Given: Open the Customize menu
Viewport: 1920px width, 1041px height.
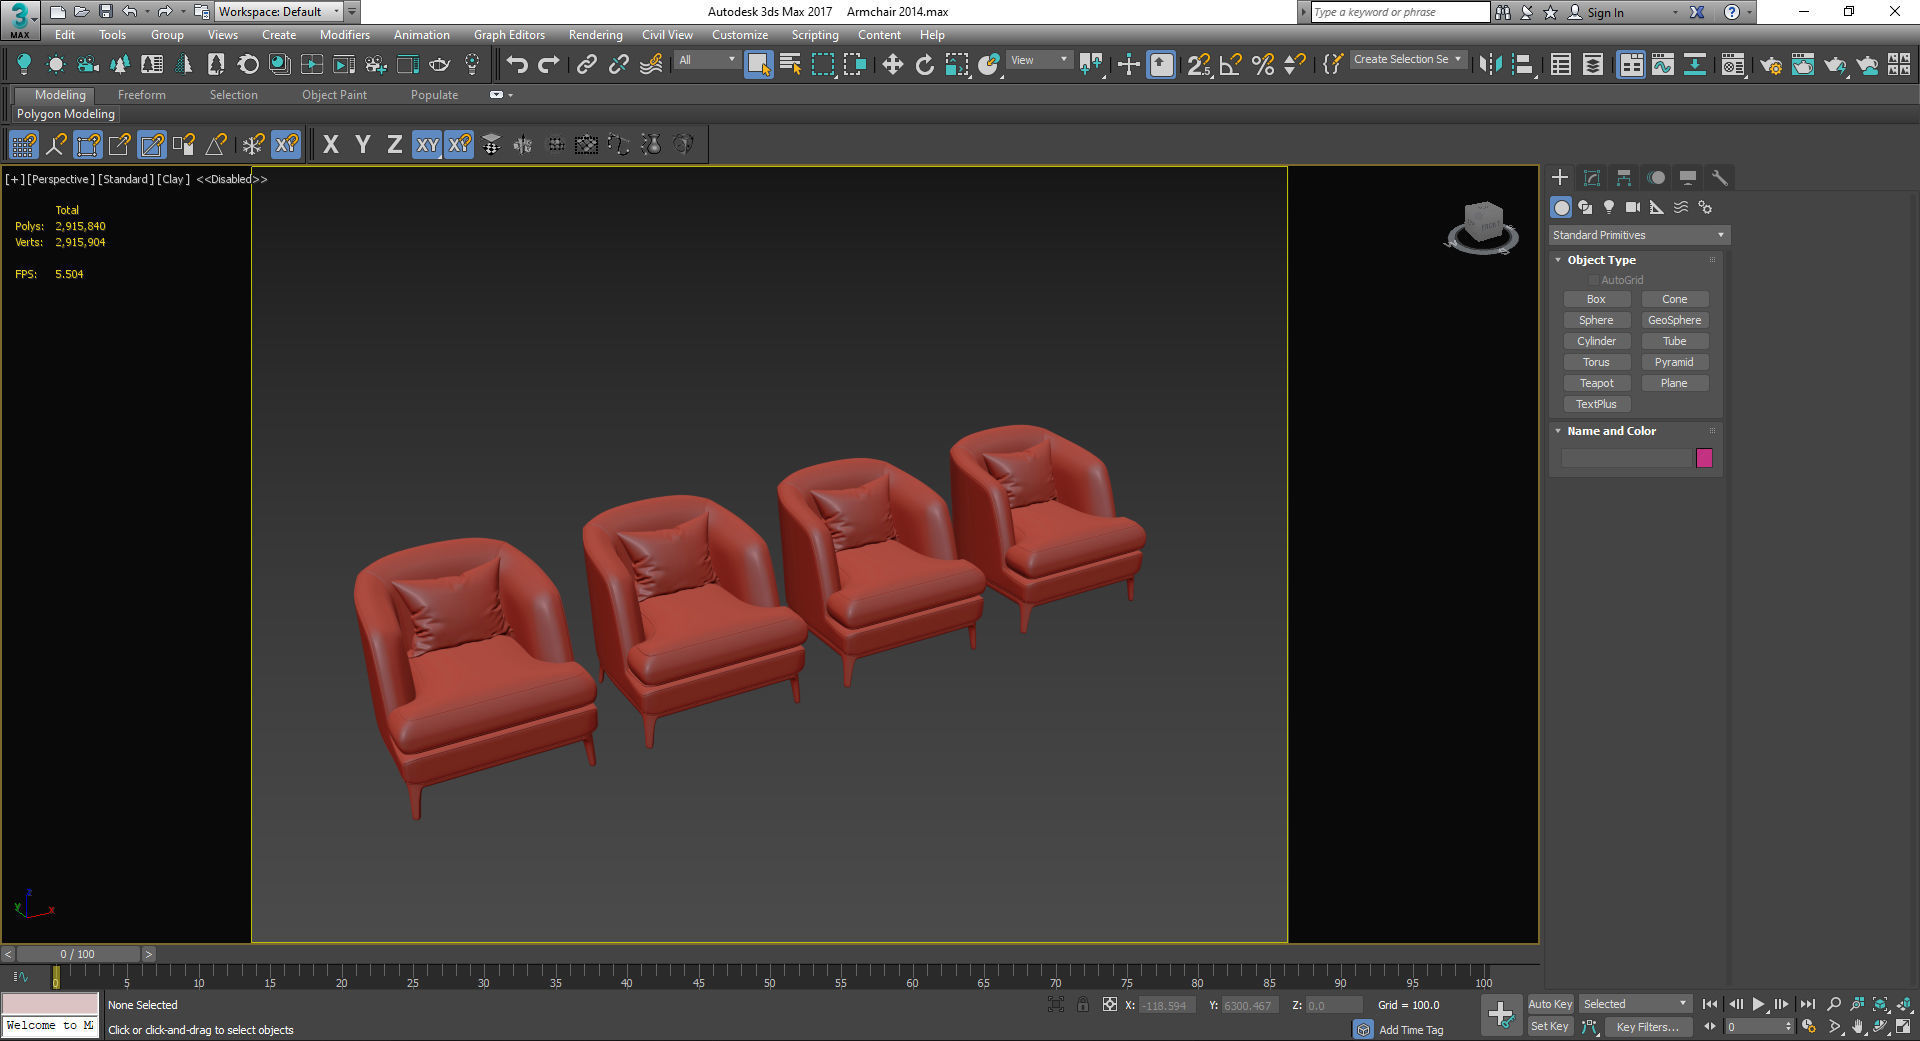Looking at the screenshot, I should 740,35.
